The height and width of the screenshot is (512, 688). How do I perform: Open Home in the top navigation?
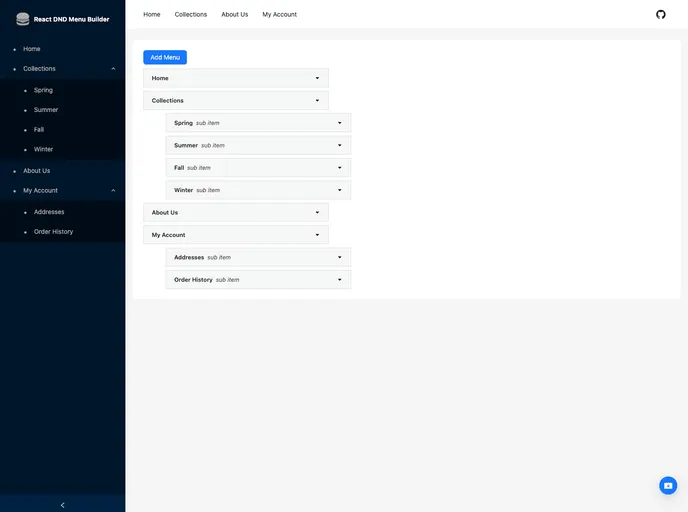pos(152,14)
